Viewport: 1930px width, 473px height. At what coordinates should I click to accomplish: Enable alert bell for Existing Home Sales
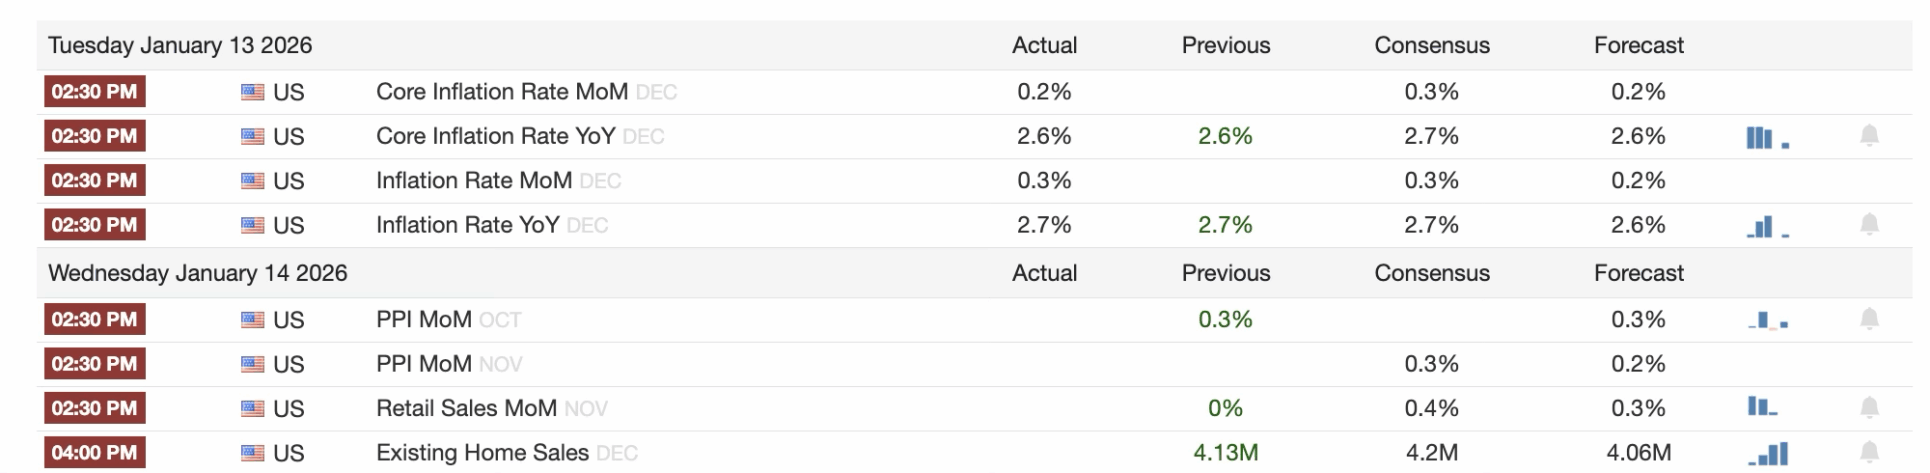pyautogui.click(x=1869, y=452)
